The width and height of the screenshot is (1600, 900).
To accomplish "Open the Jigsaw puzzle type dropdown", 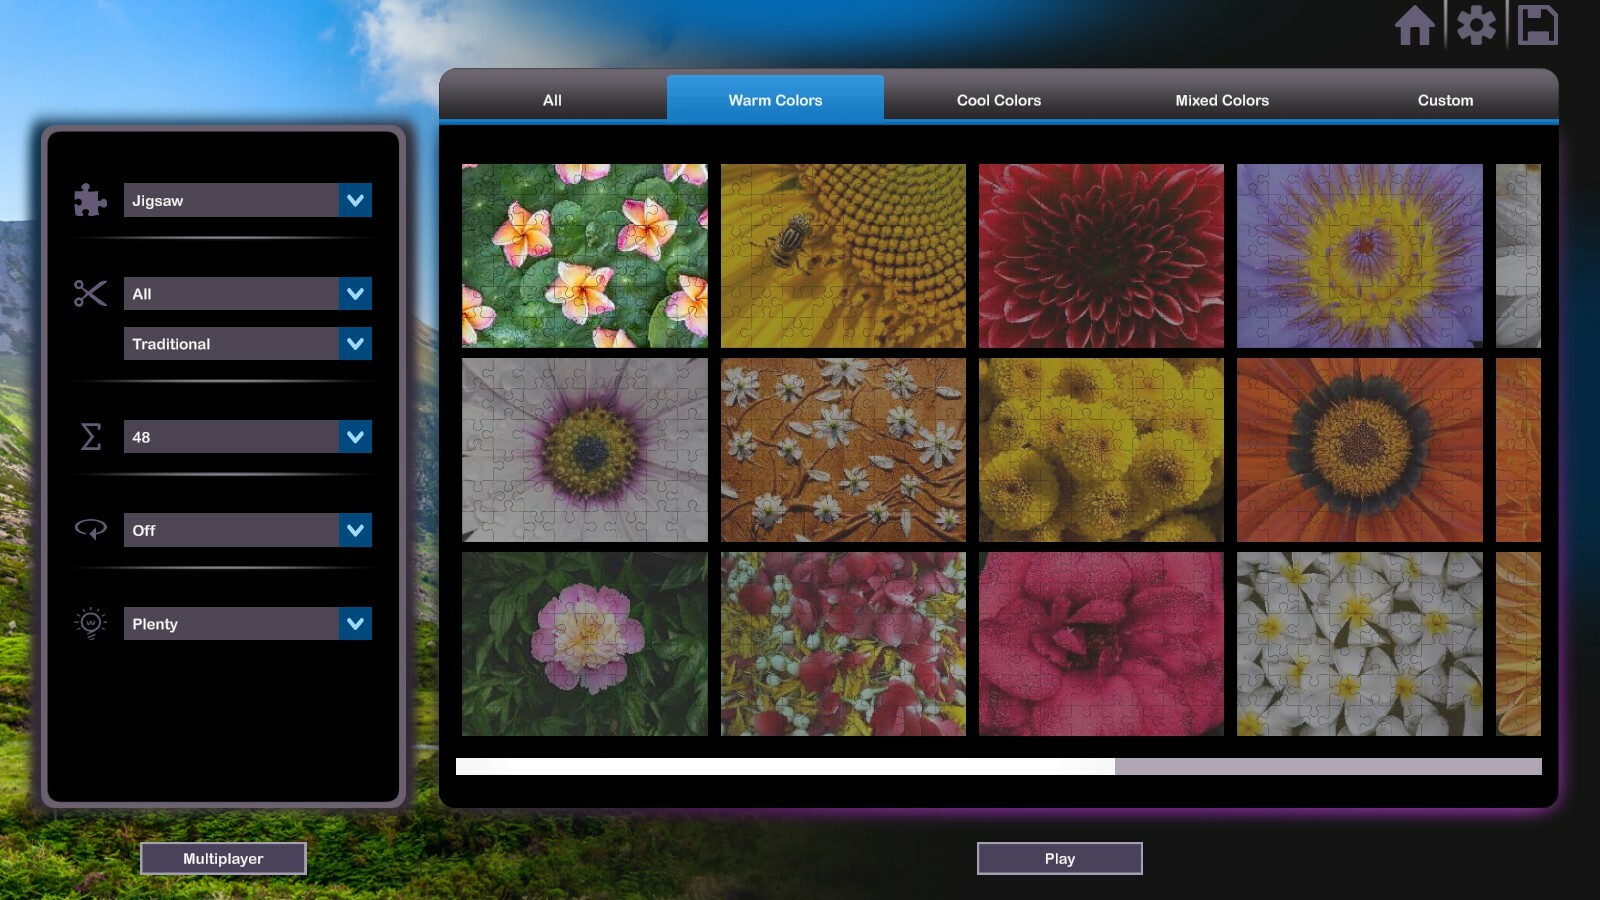I will (x=247, y=200).
